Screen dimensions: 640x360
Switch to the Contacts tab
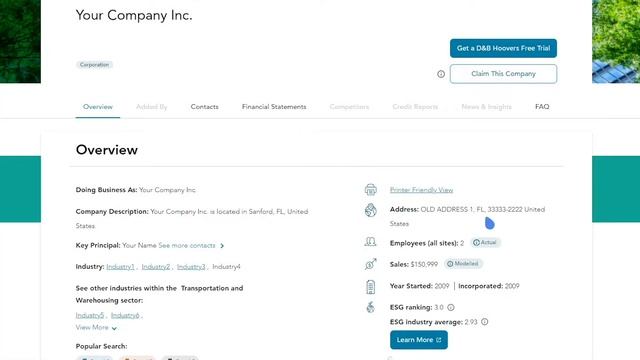coord(204,107)
